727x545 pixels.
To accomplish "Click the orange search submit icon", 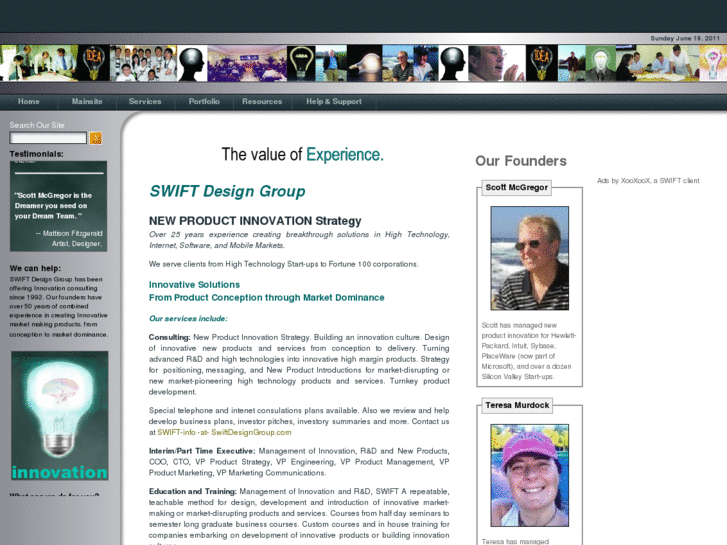I will (x=96, y=138).
